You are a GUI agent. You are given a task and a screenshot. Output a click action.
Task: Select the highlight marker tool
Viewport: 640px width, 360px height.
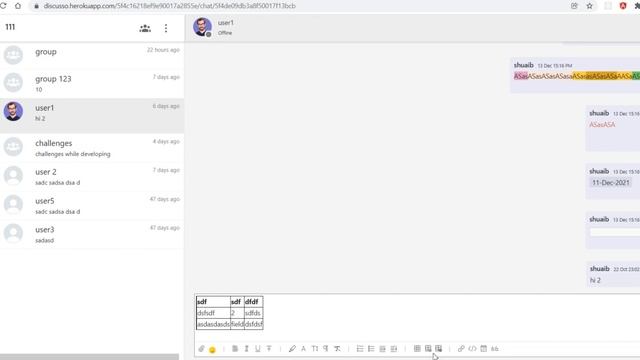292,349
